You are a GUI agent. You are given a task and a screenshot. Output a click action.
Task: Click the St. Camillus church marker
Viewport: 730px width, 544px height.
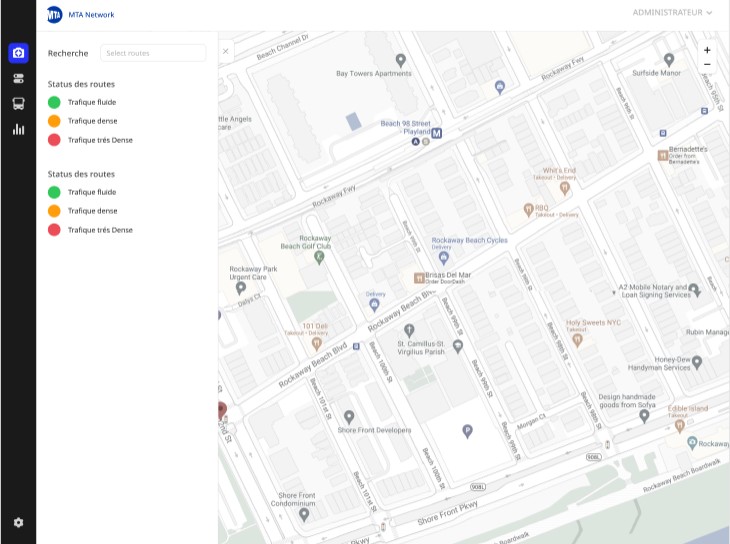[409, 331]
